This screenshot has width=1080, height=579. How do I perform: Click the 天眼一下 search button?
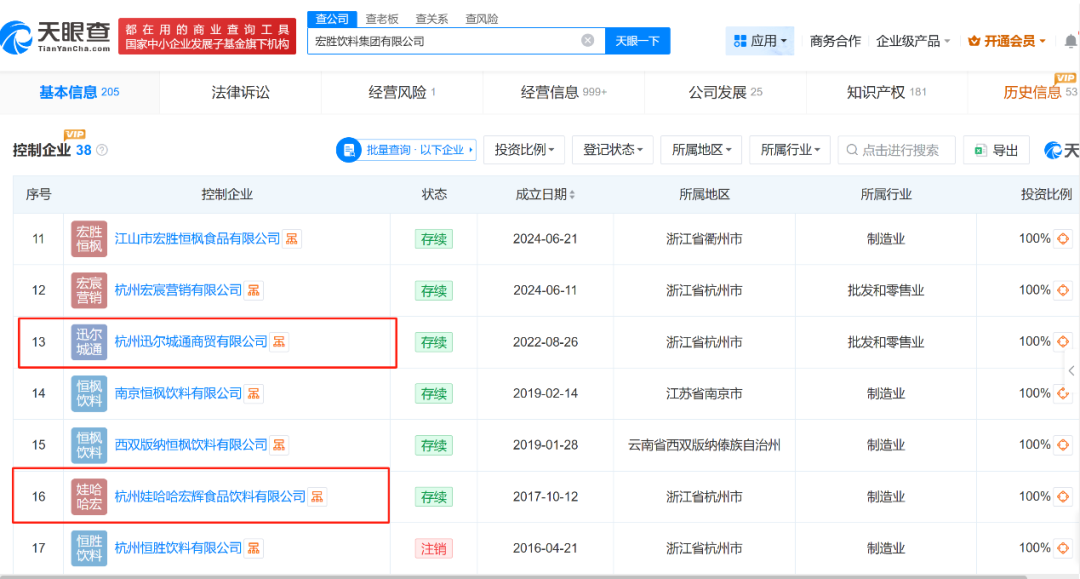click(637, 41)
